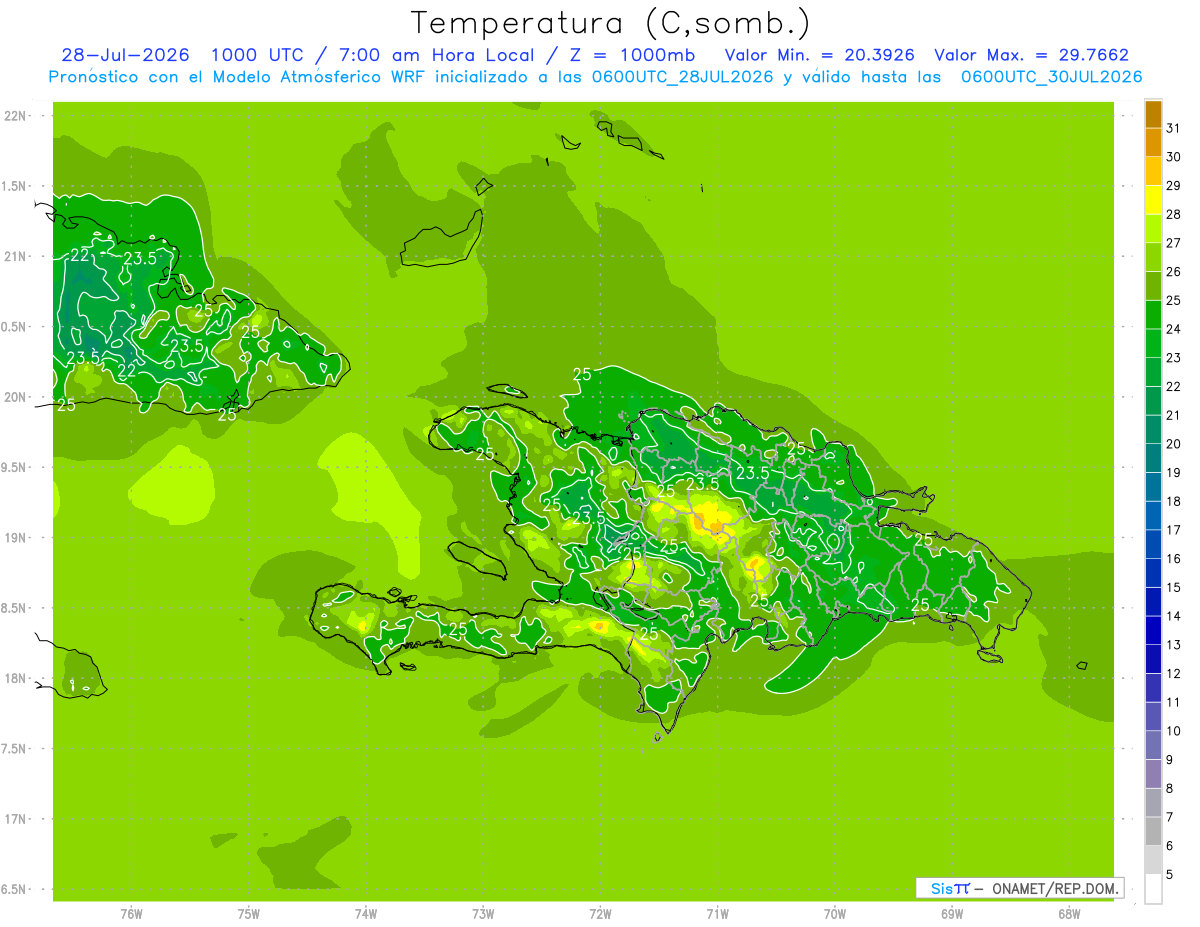Click the longitude axis label "76W"
This screenshot has height=927, width=1200.
click(x=131, y=913)
